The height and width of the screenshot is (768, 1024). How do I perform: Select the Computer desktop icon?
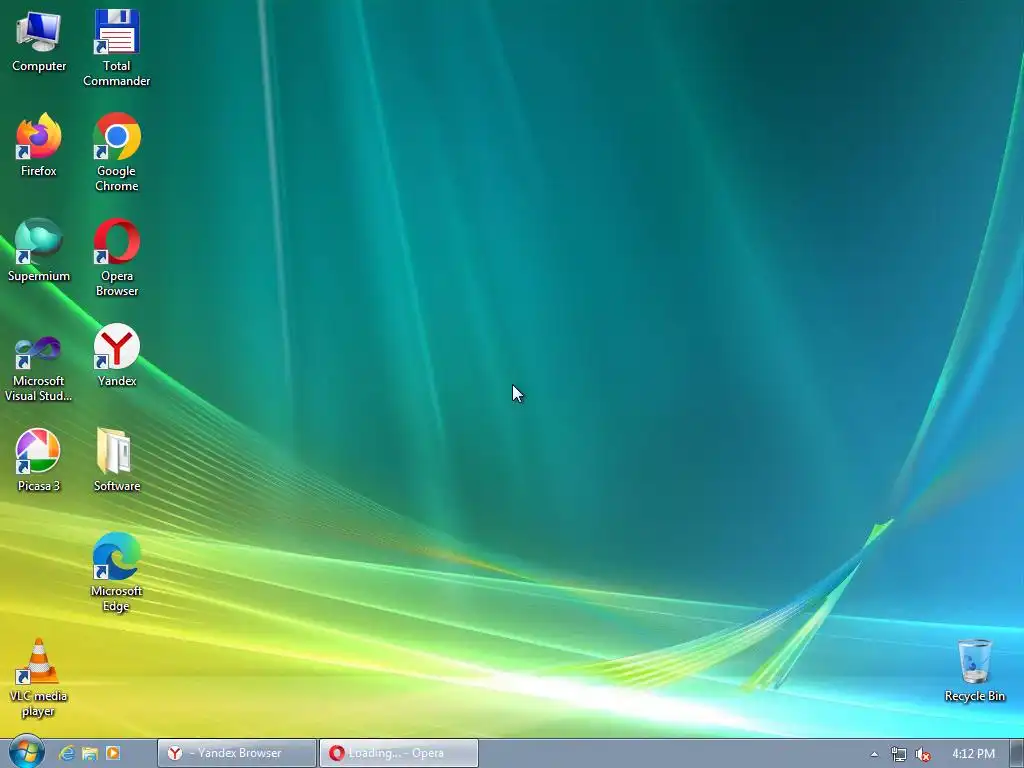tap(39, 40)
